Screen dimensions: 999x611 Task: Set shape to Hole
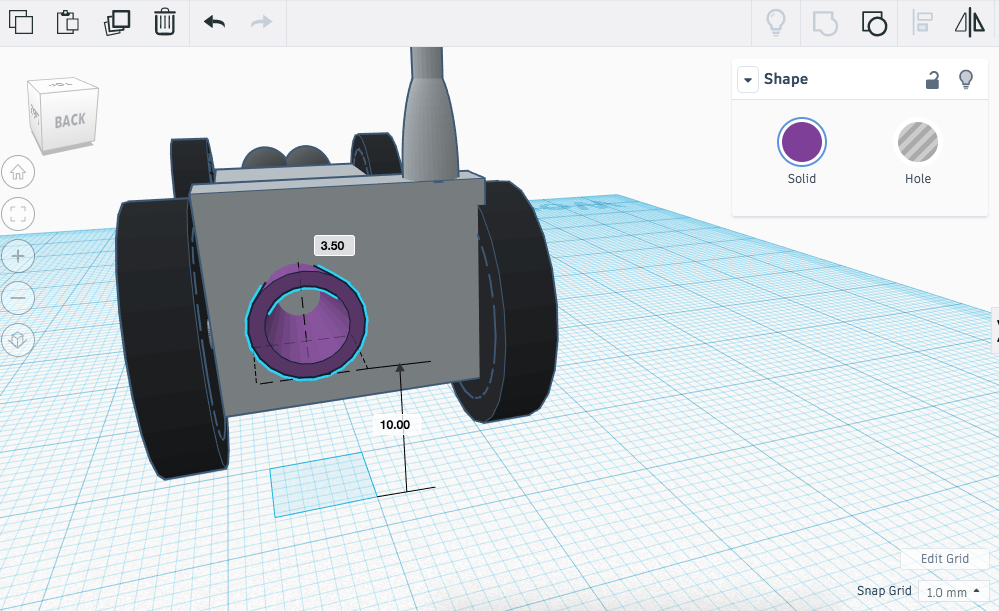point(917,142)
